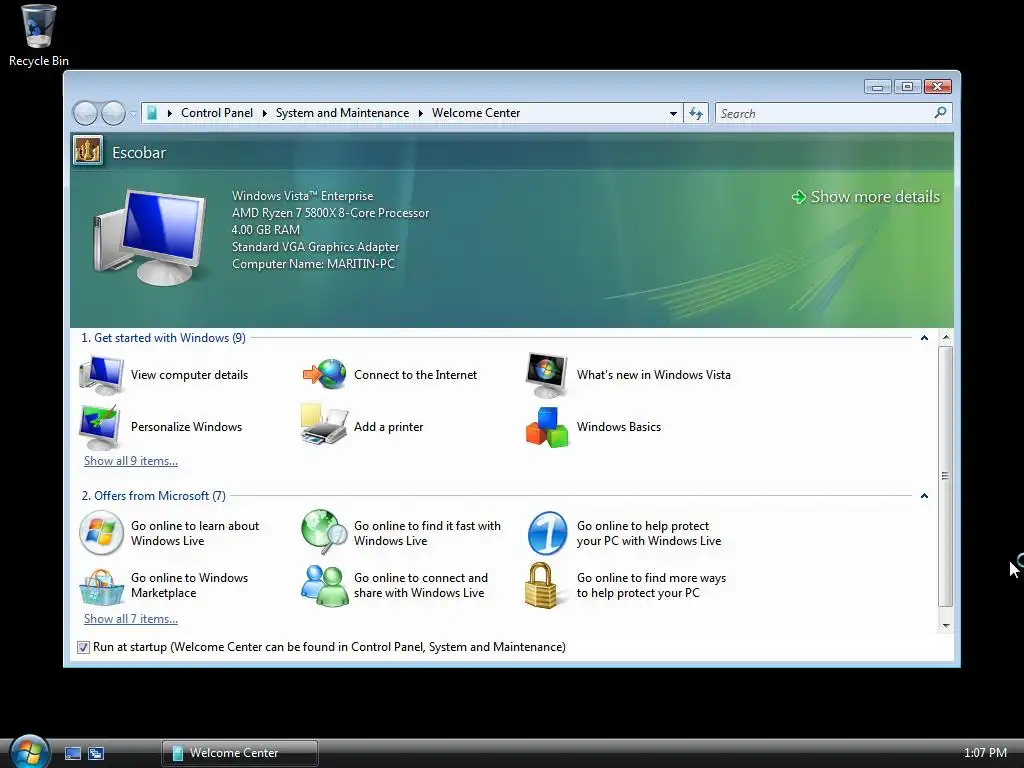Viewport: 1024px width, 768px height.
Task: Click inside the Search input field
Action: [x=825, y=114]
